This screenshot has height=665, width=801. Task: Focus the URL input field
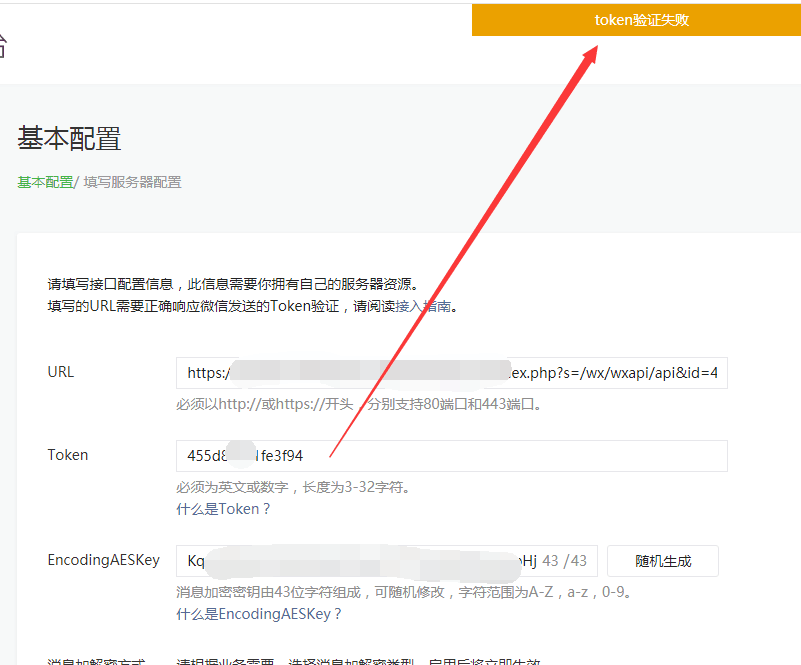pos(451,373)
